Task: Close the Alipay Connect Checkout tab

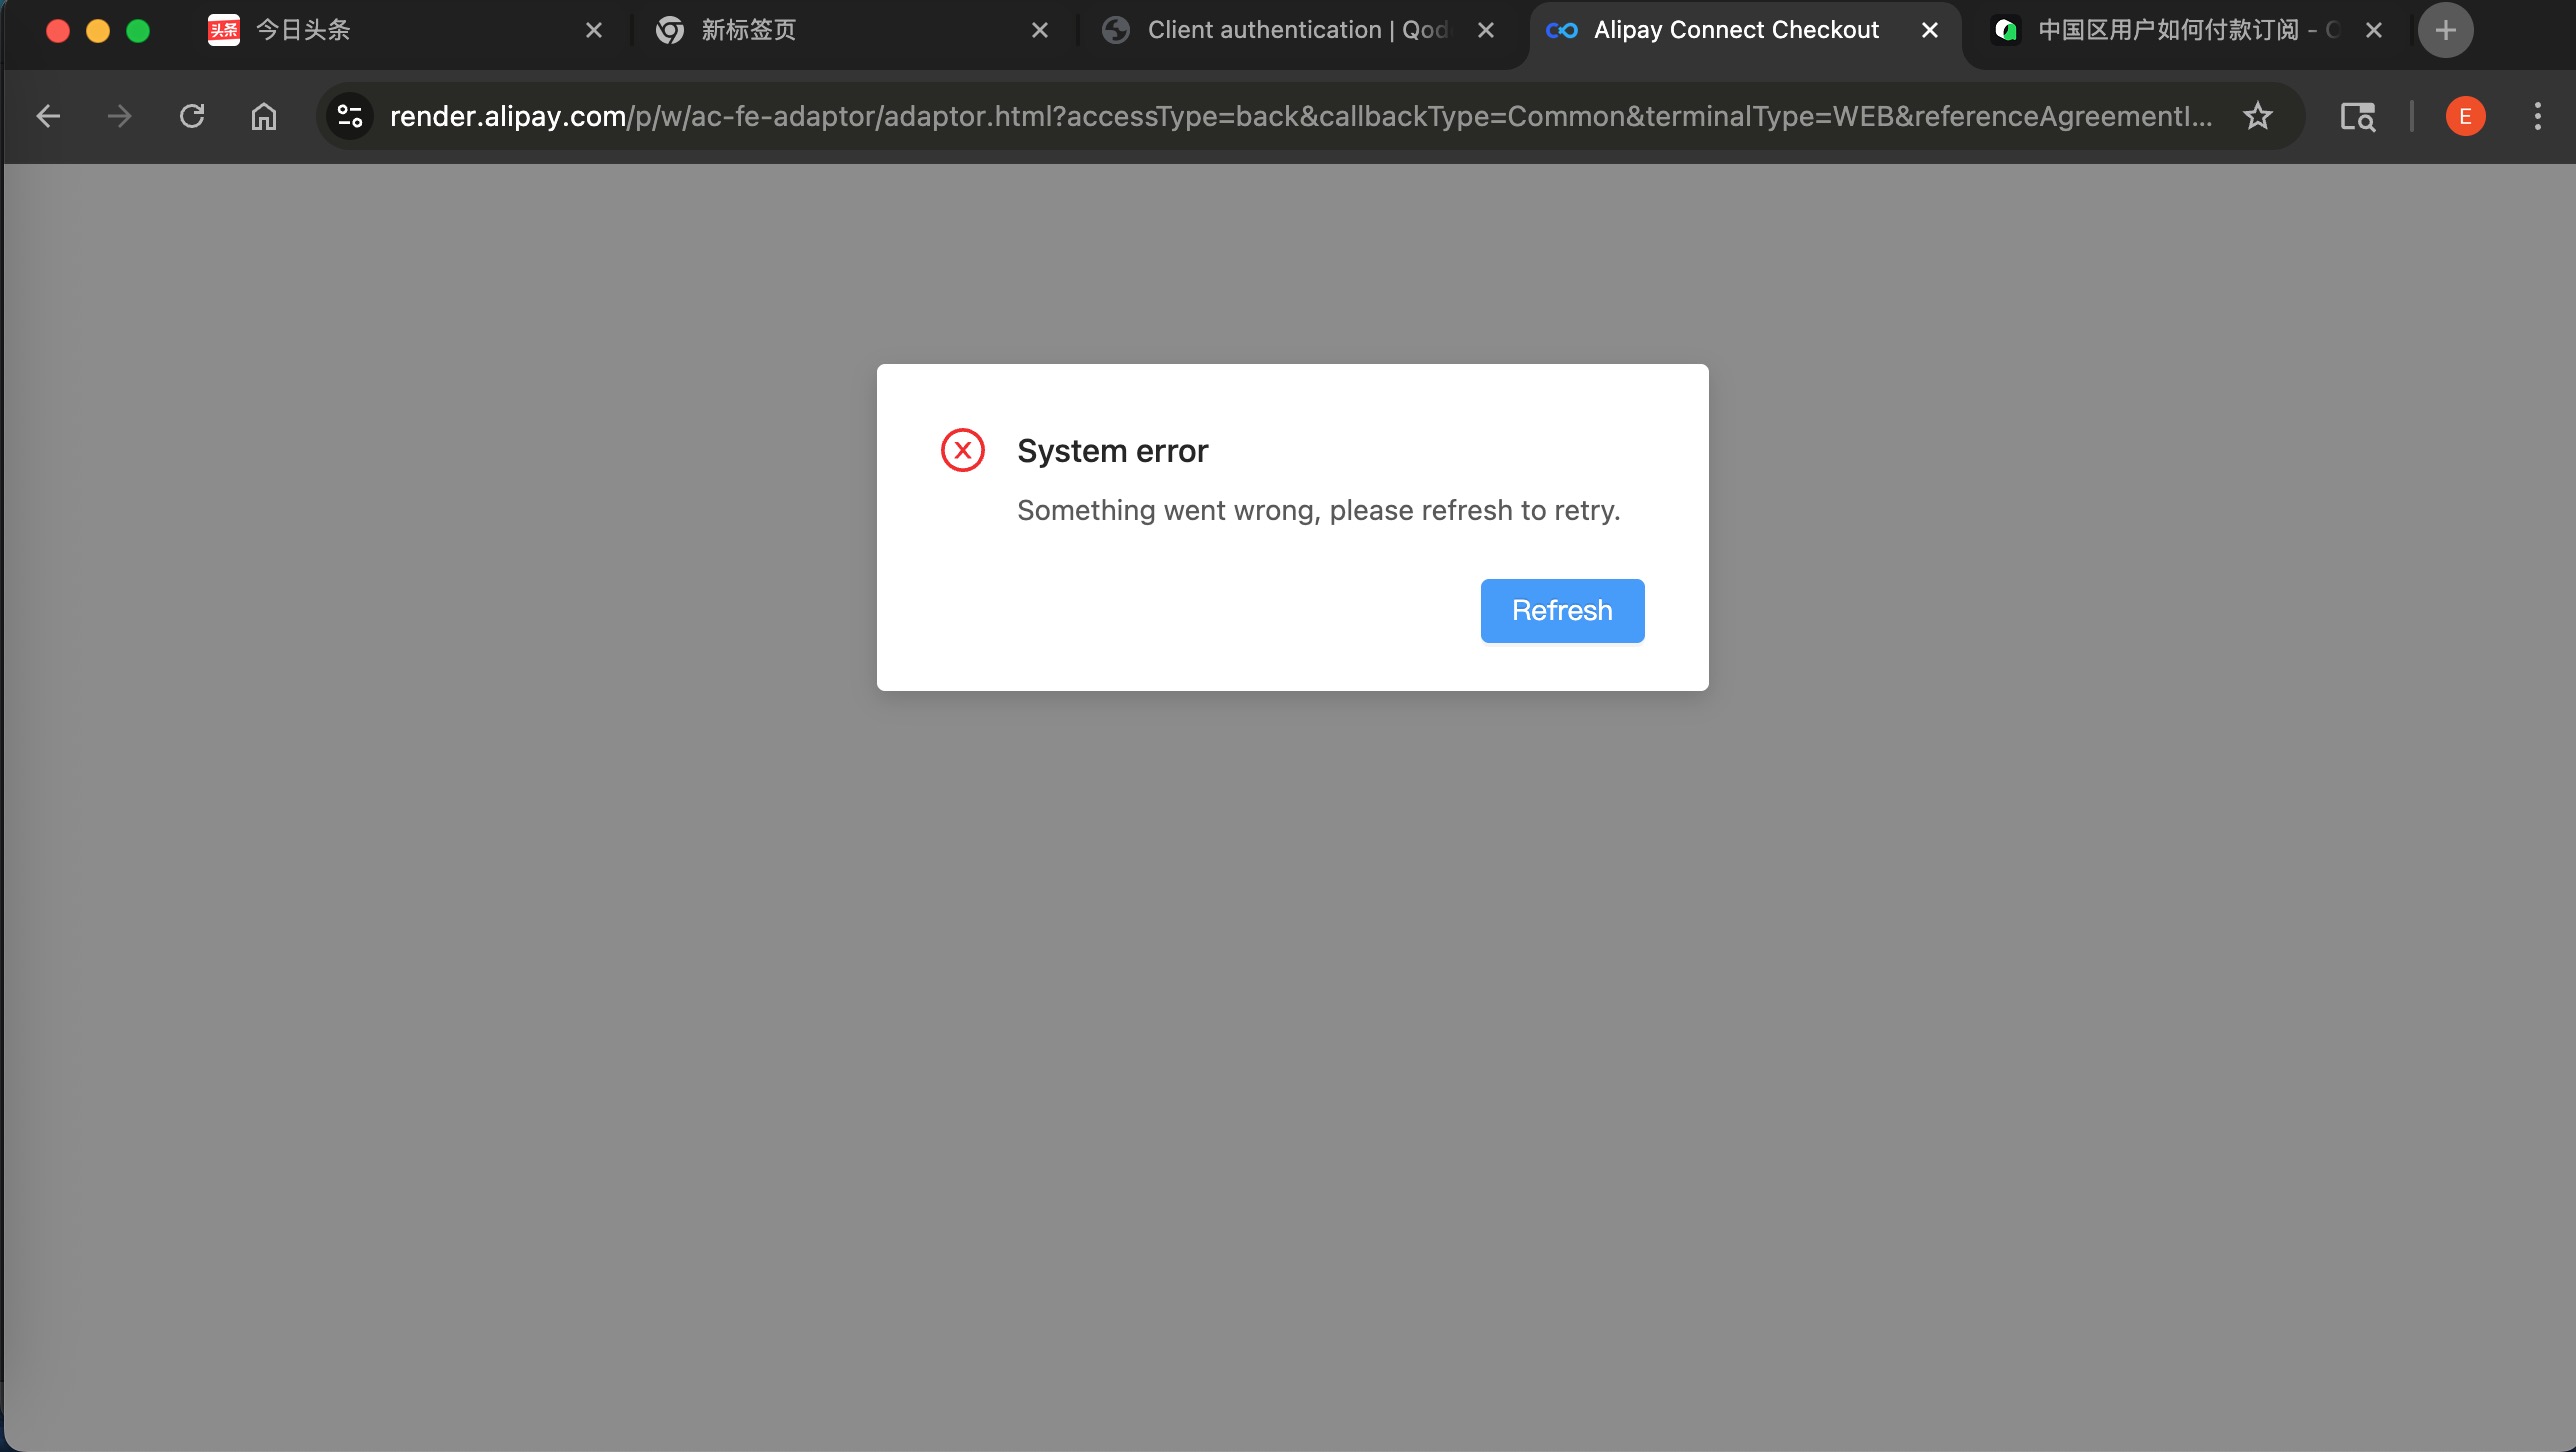Action: [x=1930, y=30]
